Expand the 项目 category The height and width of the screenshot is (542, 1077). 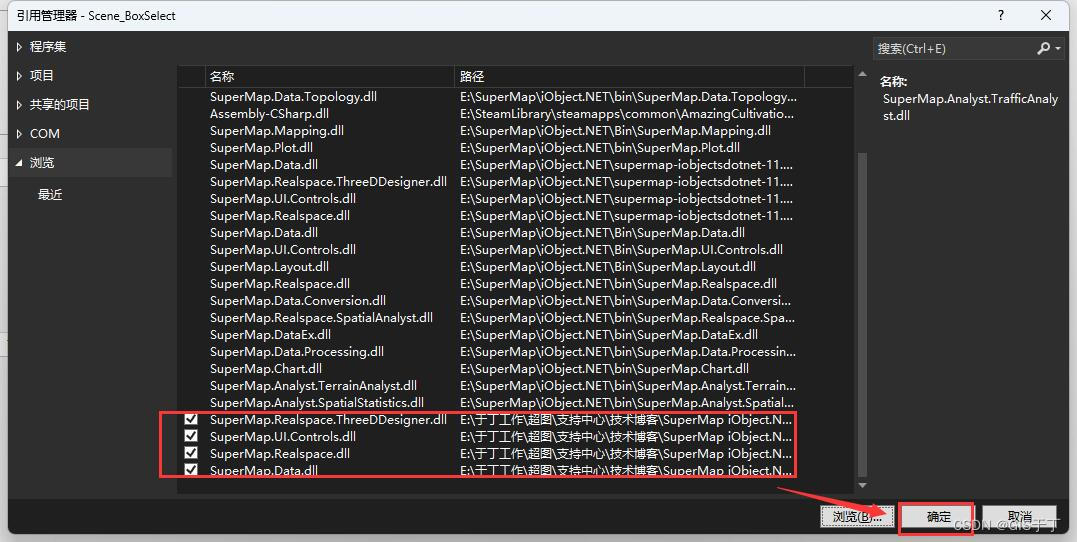coord(19,76)
